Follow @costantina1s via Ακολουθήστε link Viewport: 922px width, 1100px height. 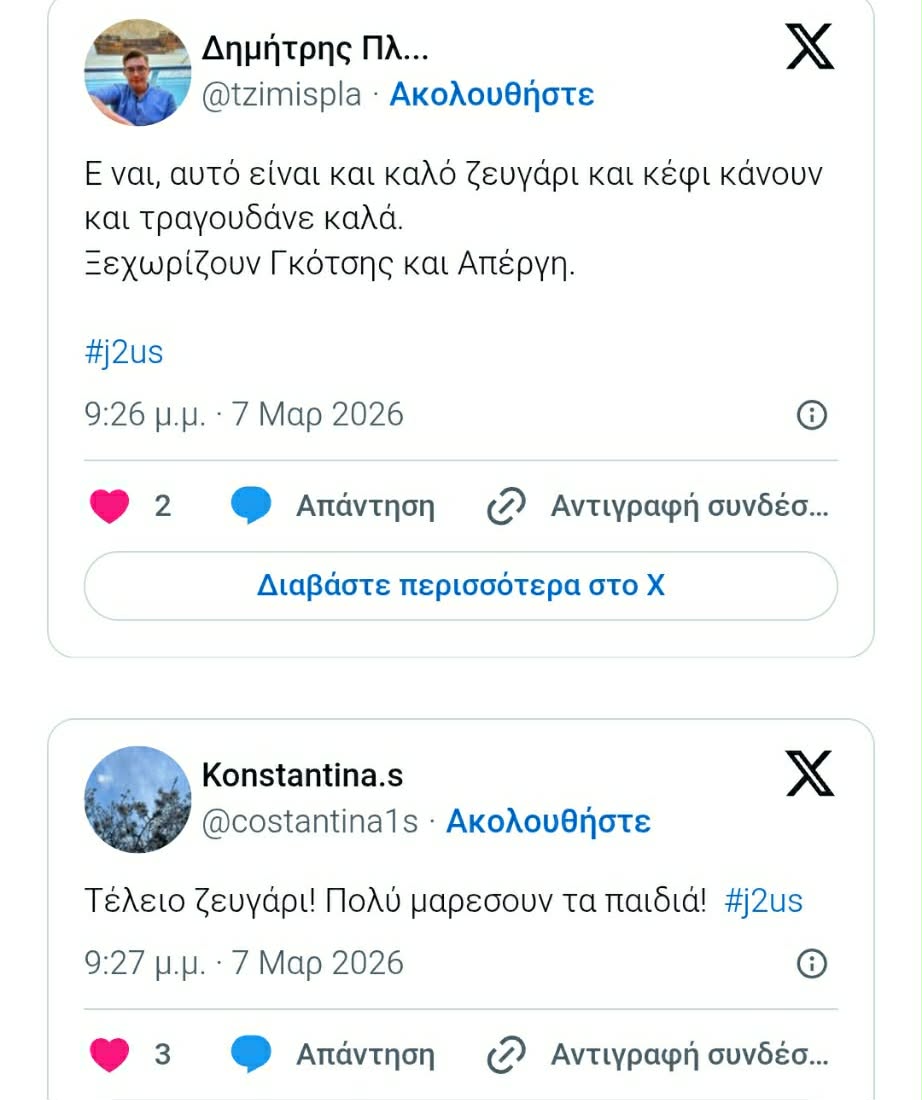548,822
